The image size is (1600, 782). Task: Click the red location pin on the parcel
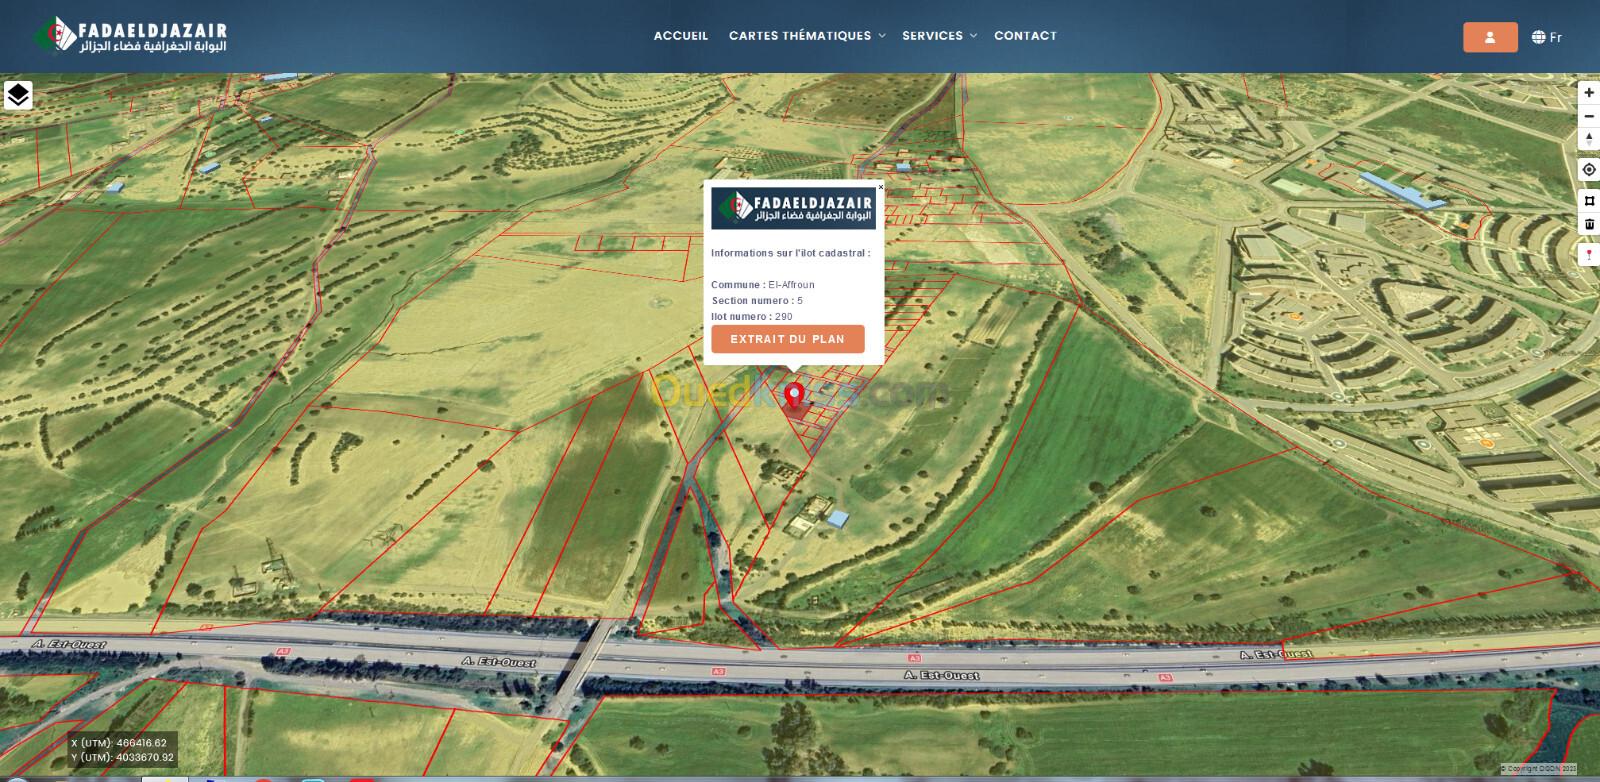[795, 397]
